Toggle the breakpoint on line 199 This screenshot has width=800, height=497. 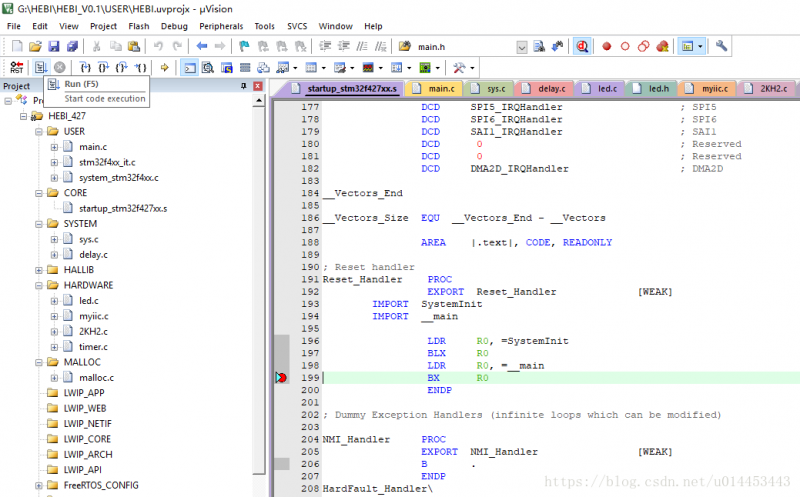click(281, 378)
